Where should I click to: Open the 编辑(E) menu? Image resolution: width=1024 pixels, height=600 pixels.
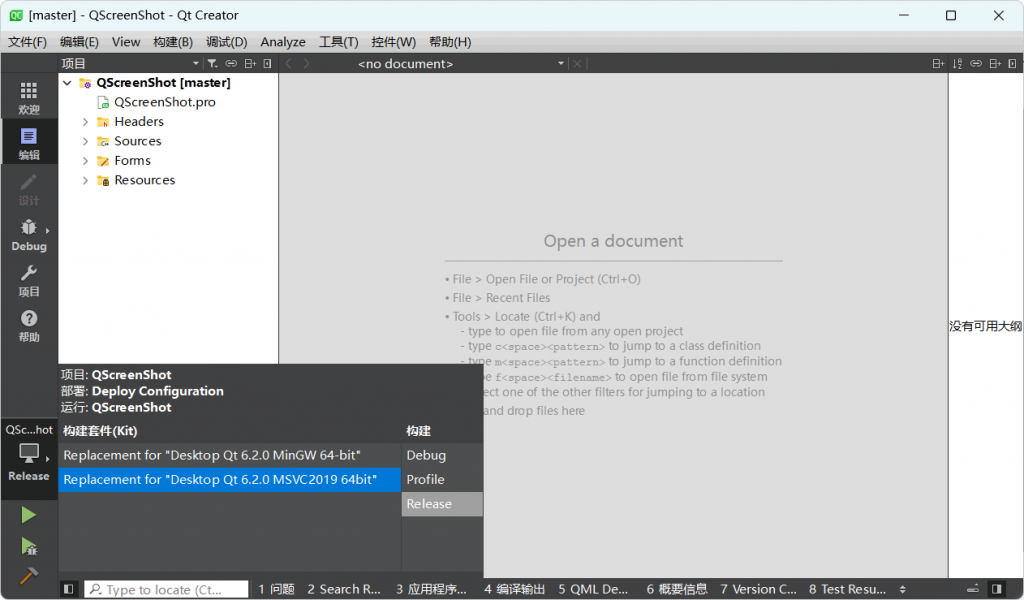click(x=79, y=42)
